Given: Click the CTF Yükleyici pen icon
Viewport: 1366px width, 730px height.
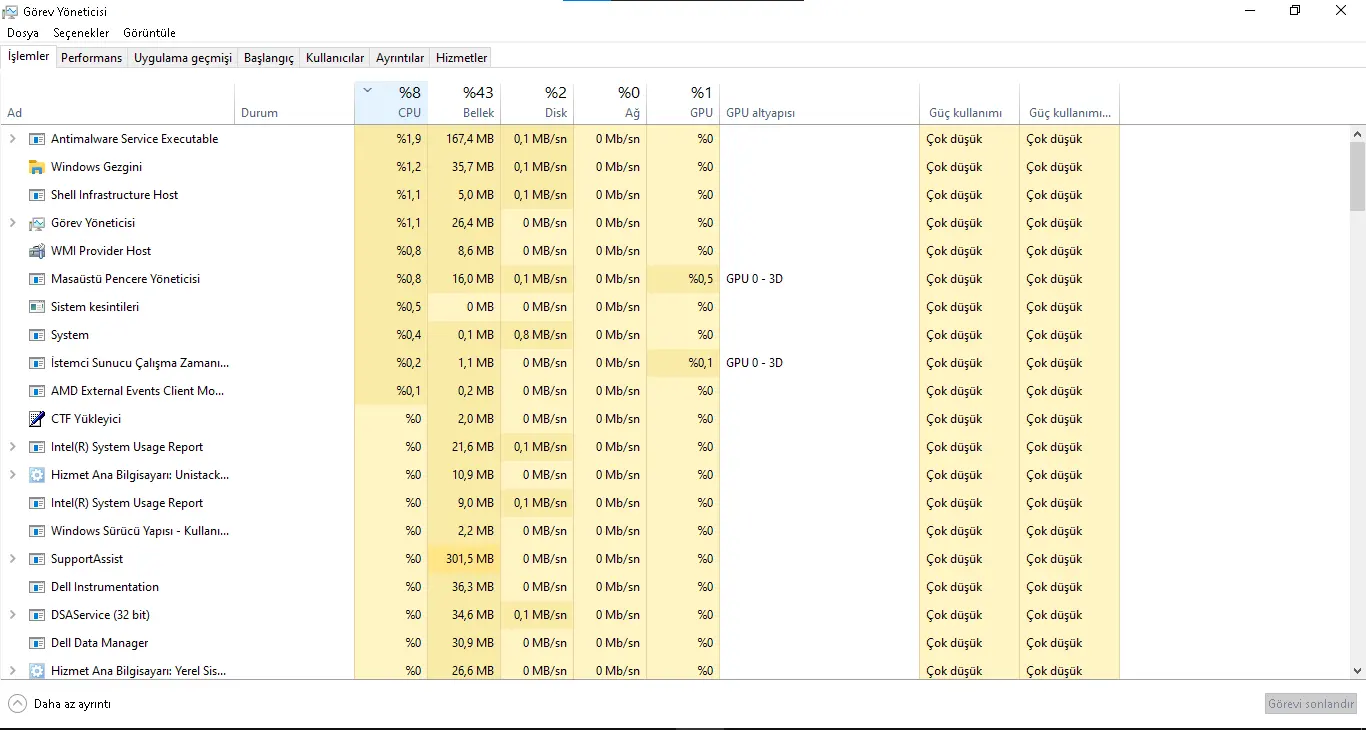Looking at the screenshot, I should tap(37, 419).
